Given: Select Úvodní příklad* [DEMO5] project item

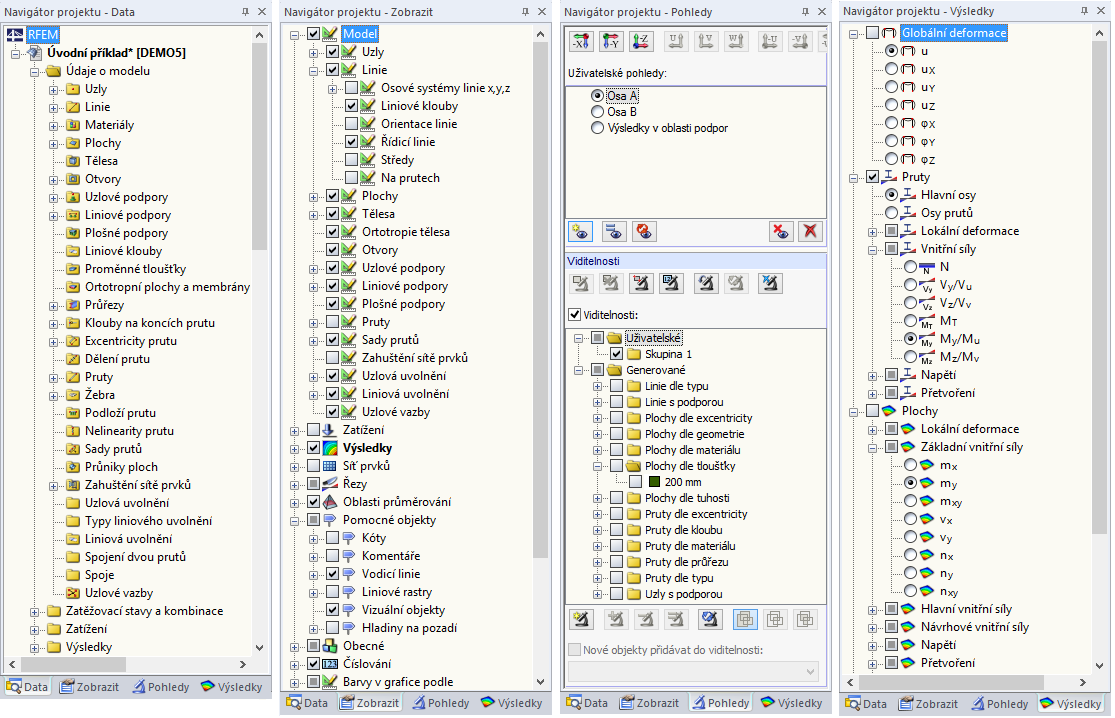Looking at the screenshot, I should pyautogui.click(x=116, y=53).
